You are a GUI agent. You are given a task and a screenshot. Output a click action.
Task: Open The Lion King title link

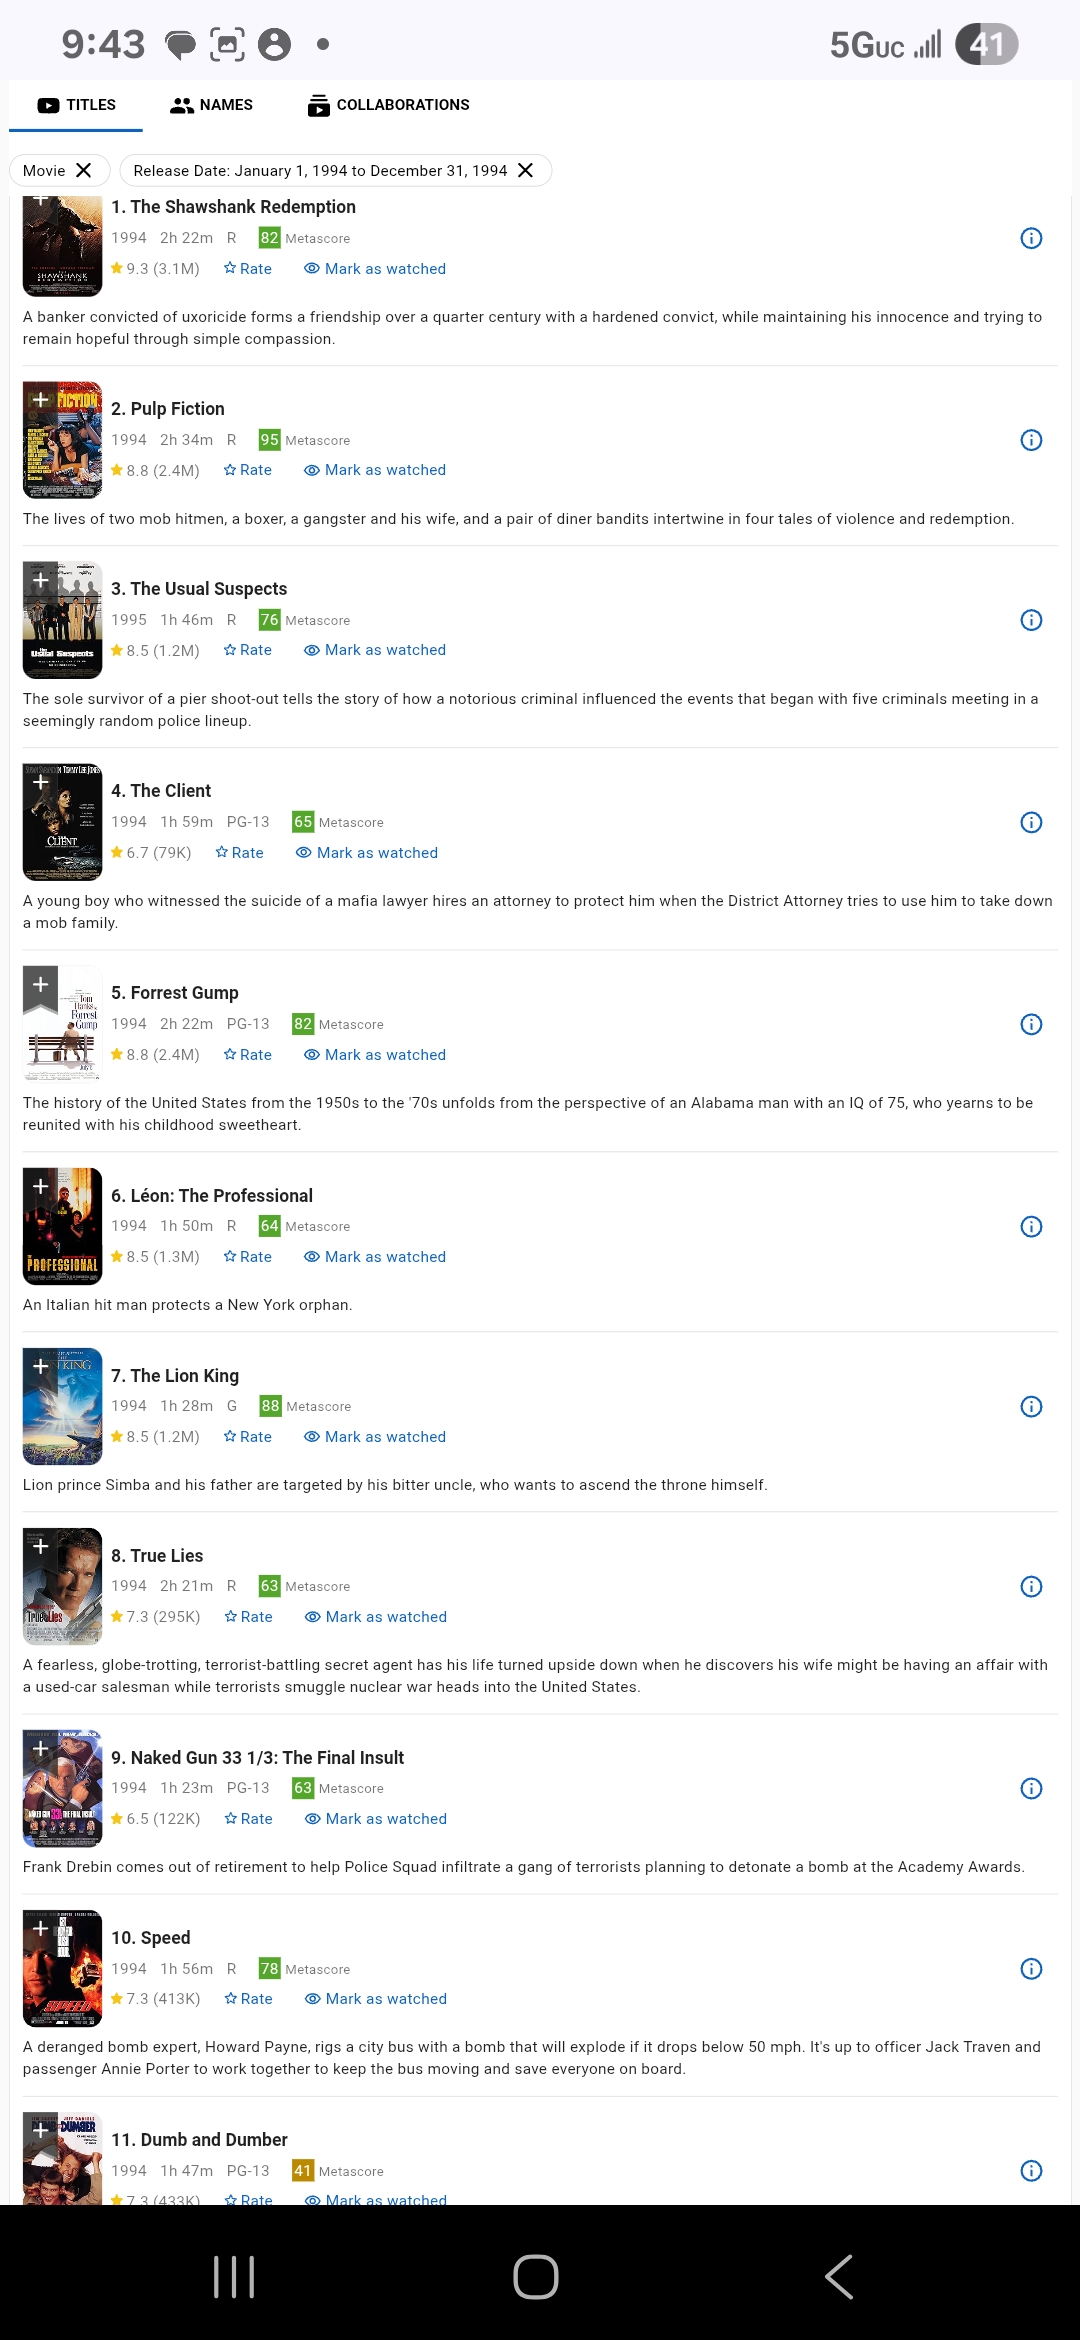[x=175, y=1376]
